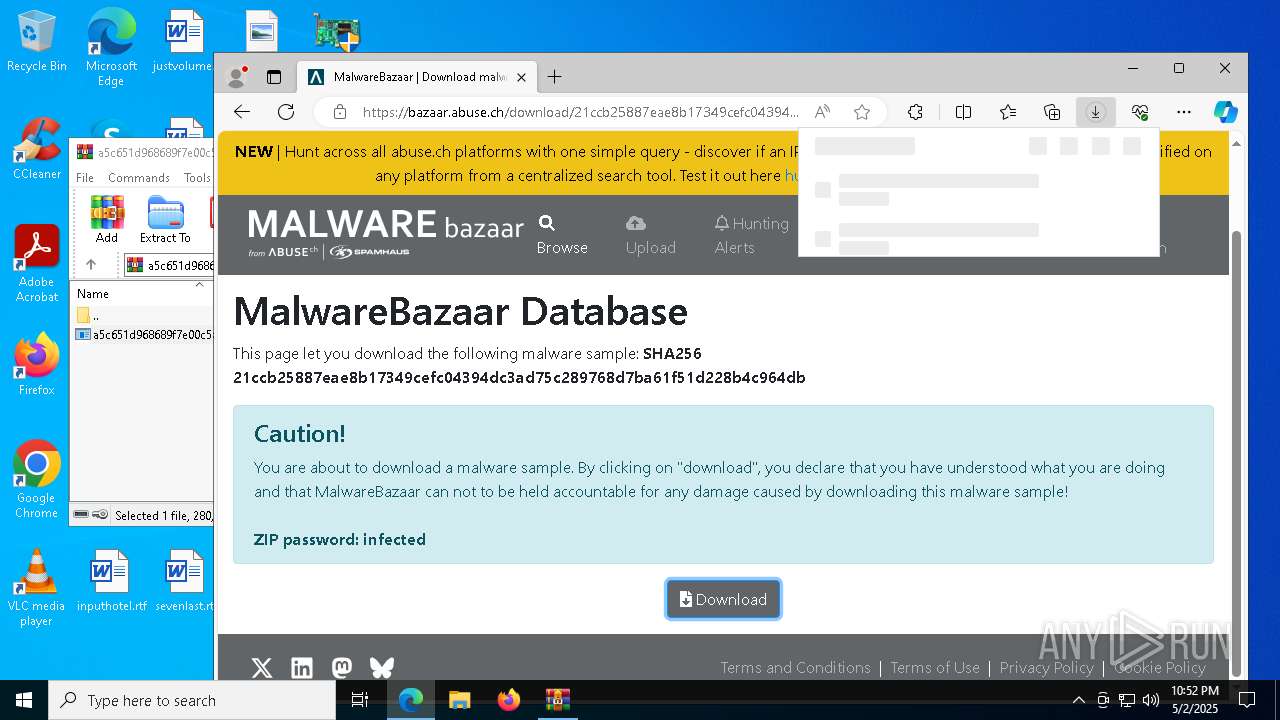This screenshot has width=1280, height=720.
Task: Open Copilot sidebar in Edge
Action: coord(1226,112)
